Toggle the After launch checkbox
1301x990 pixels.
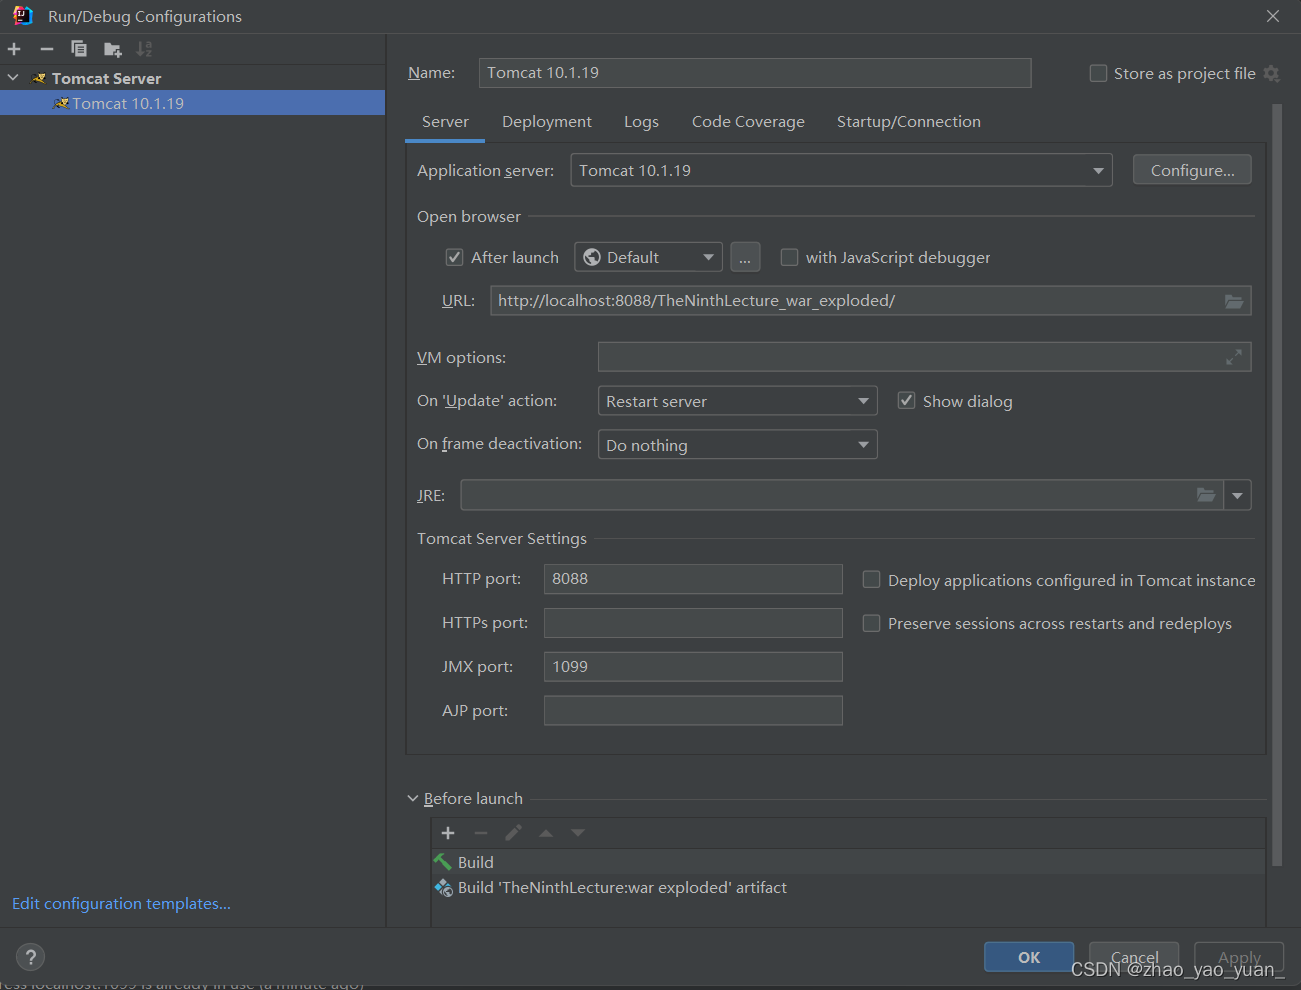[454, 257]
